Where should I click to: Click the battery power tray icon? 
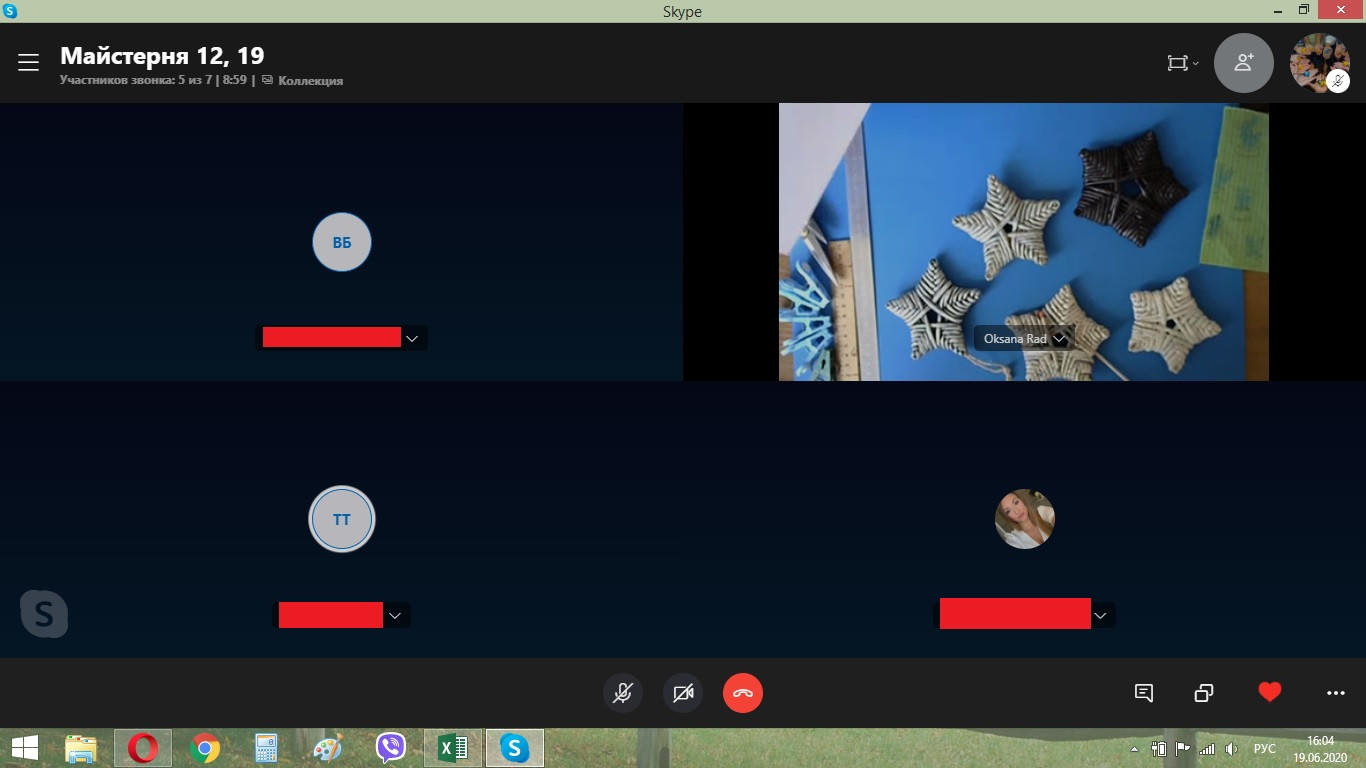(x=1159, y=749)
